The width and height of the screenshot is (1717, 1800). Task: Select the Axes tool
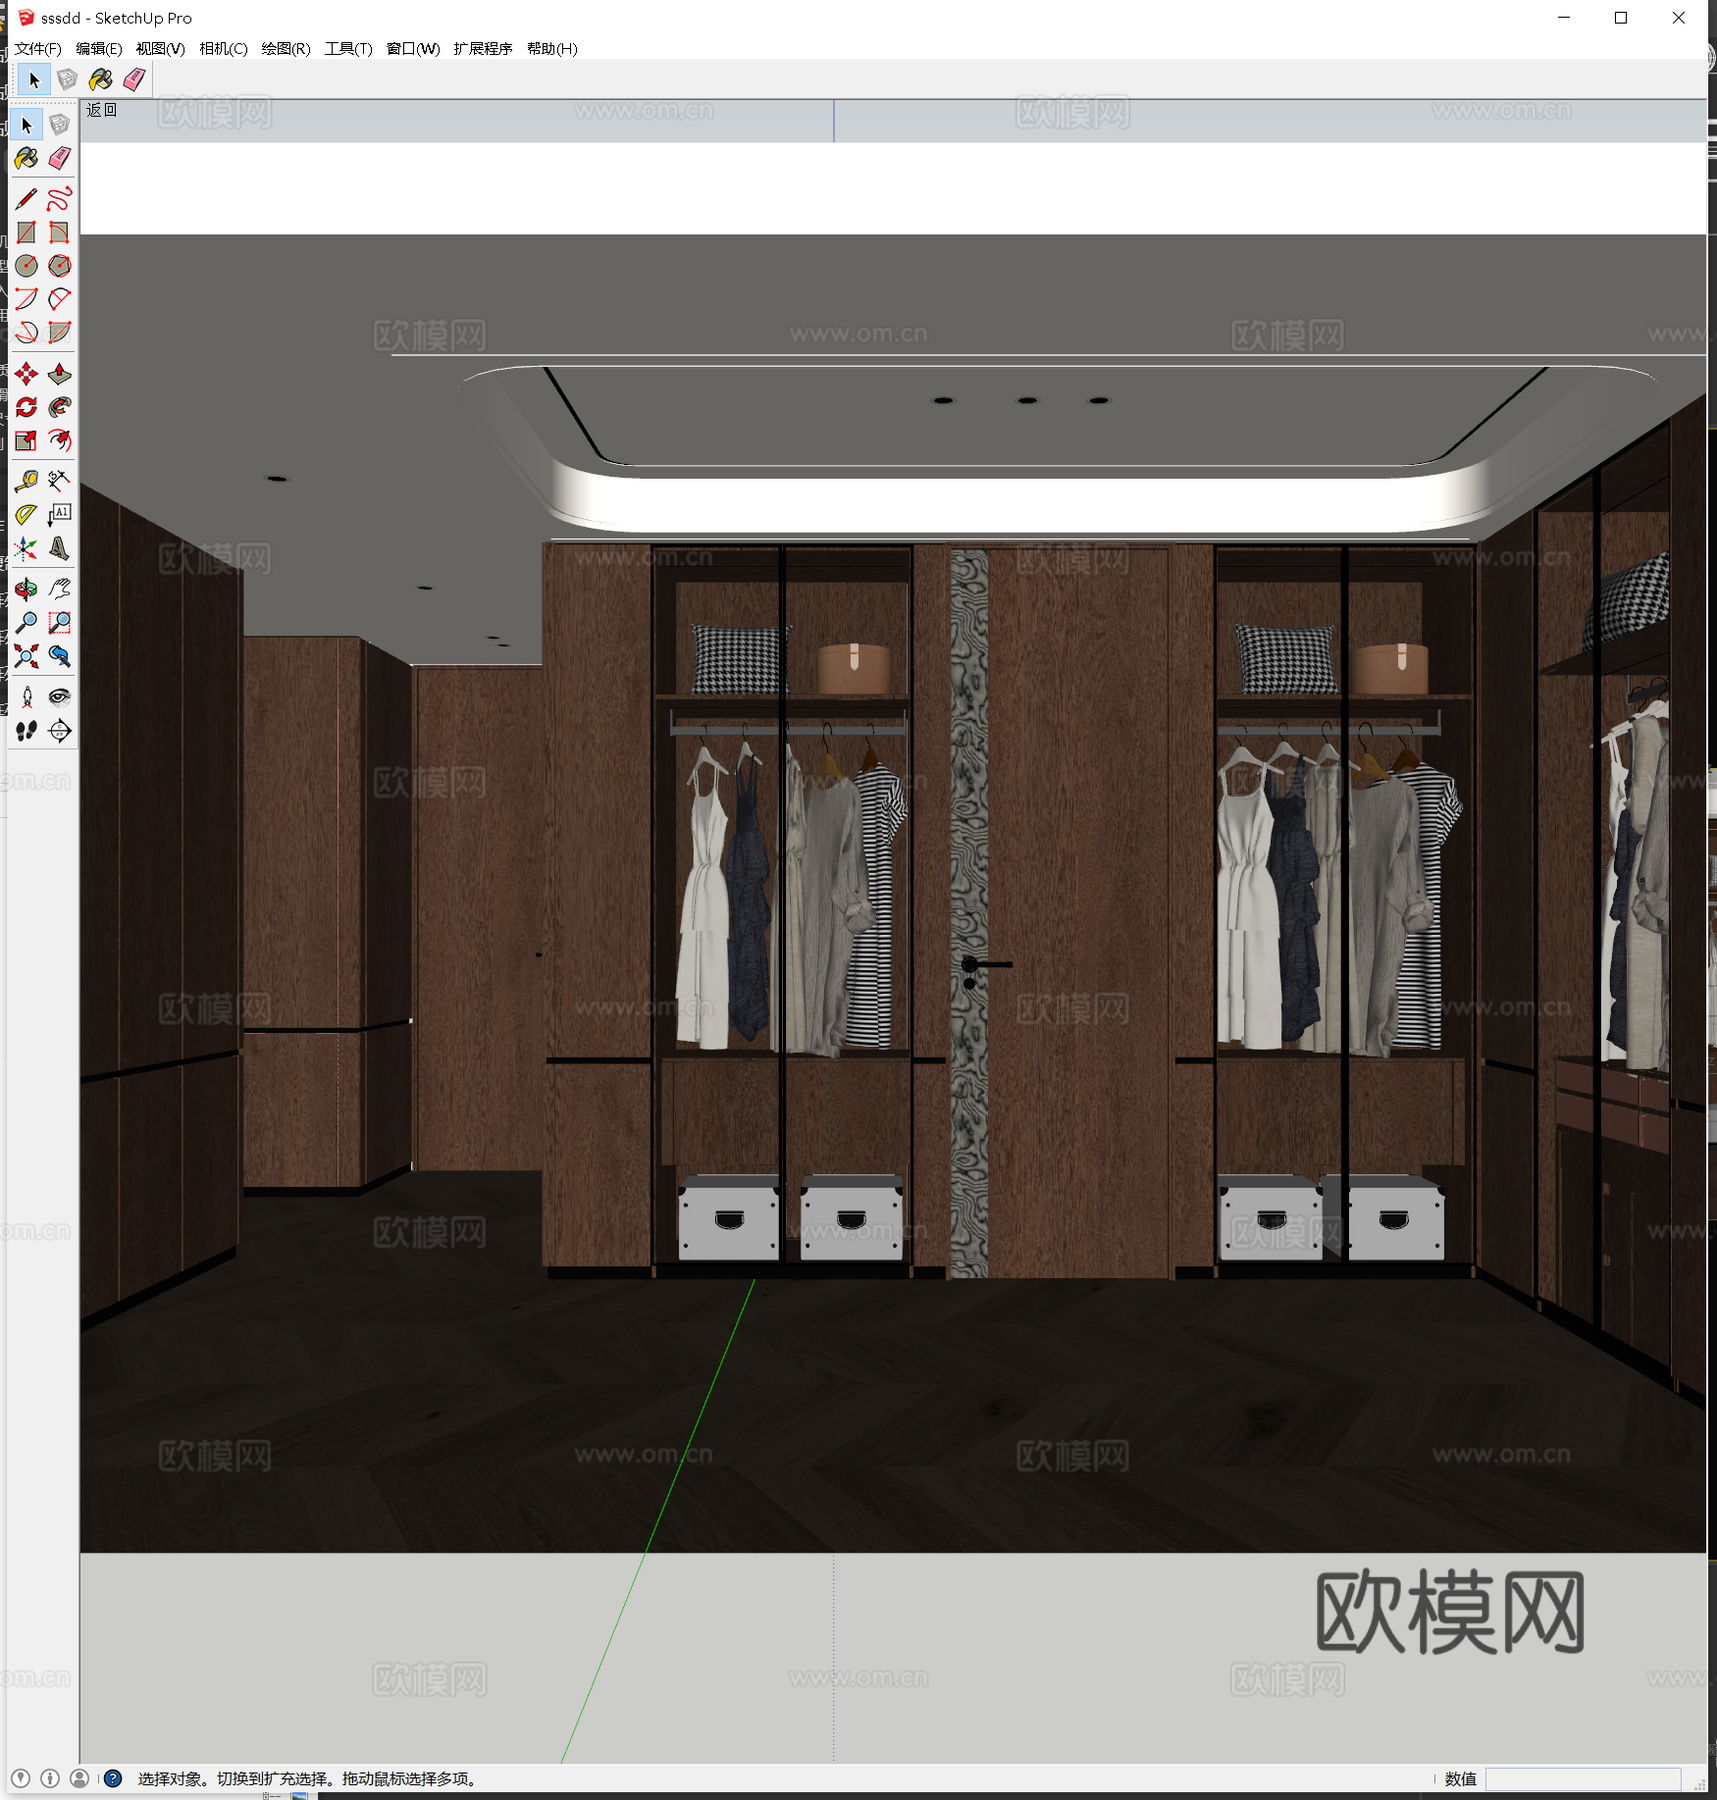tap(27, 548)
